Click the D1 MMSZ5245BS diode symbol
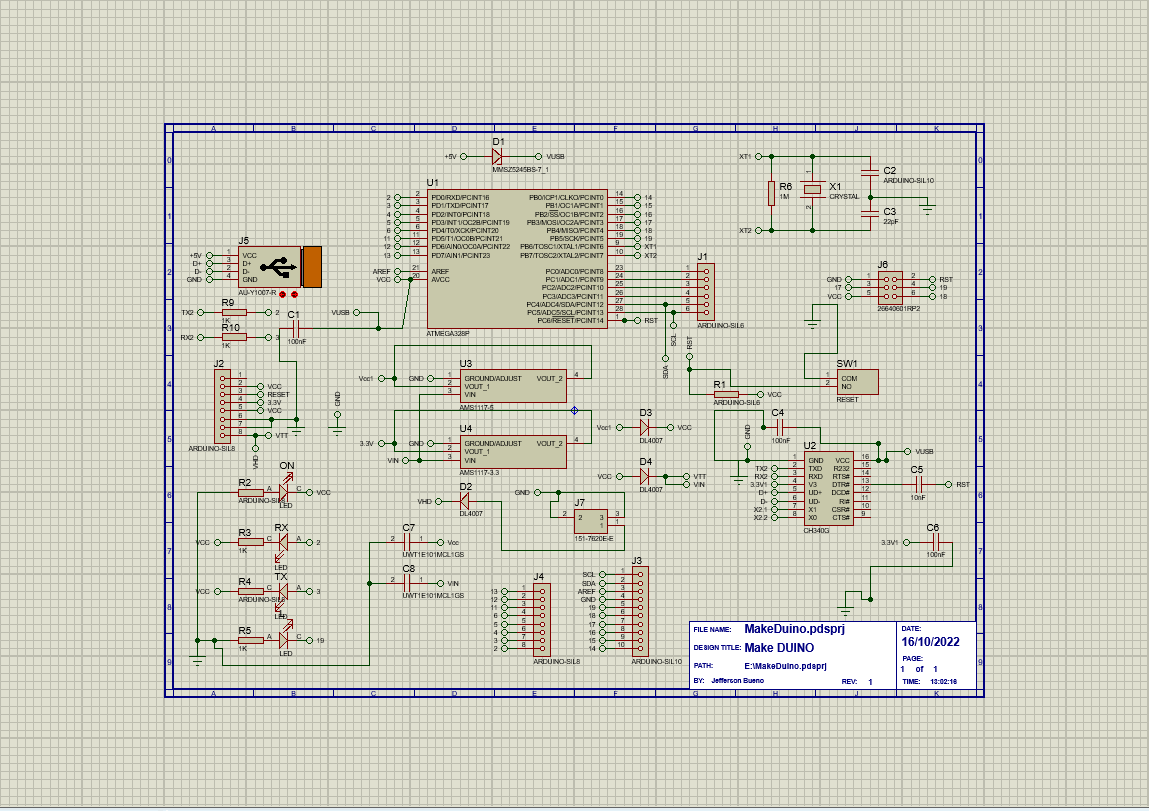The height and width of the screenshot is (811, 1149). pos(497,157)
